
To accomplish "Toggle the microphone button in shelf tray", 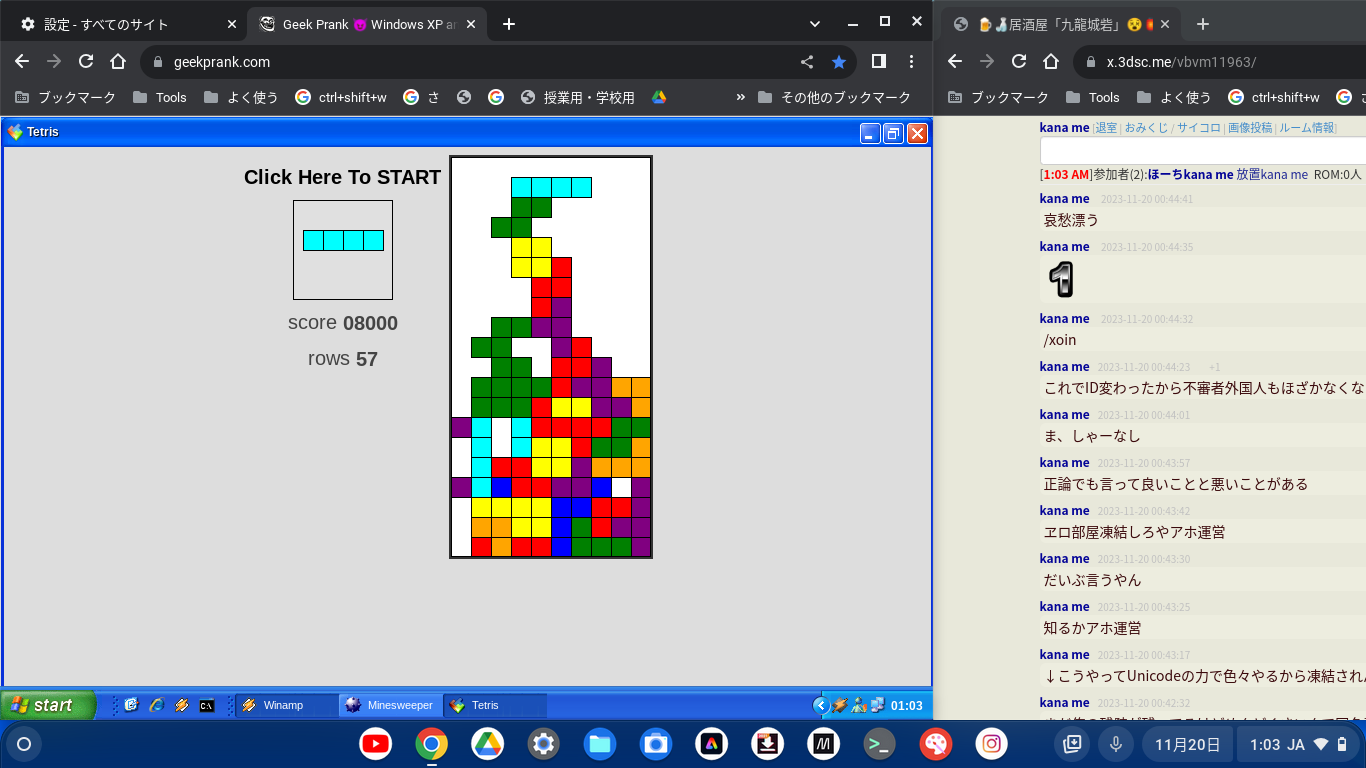I will pyautogui.click(x=1115, y=744).
